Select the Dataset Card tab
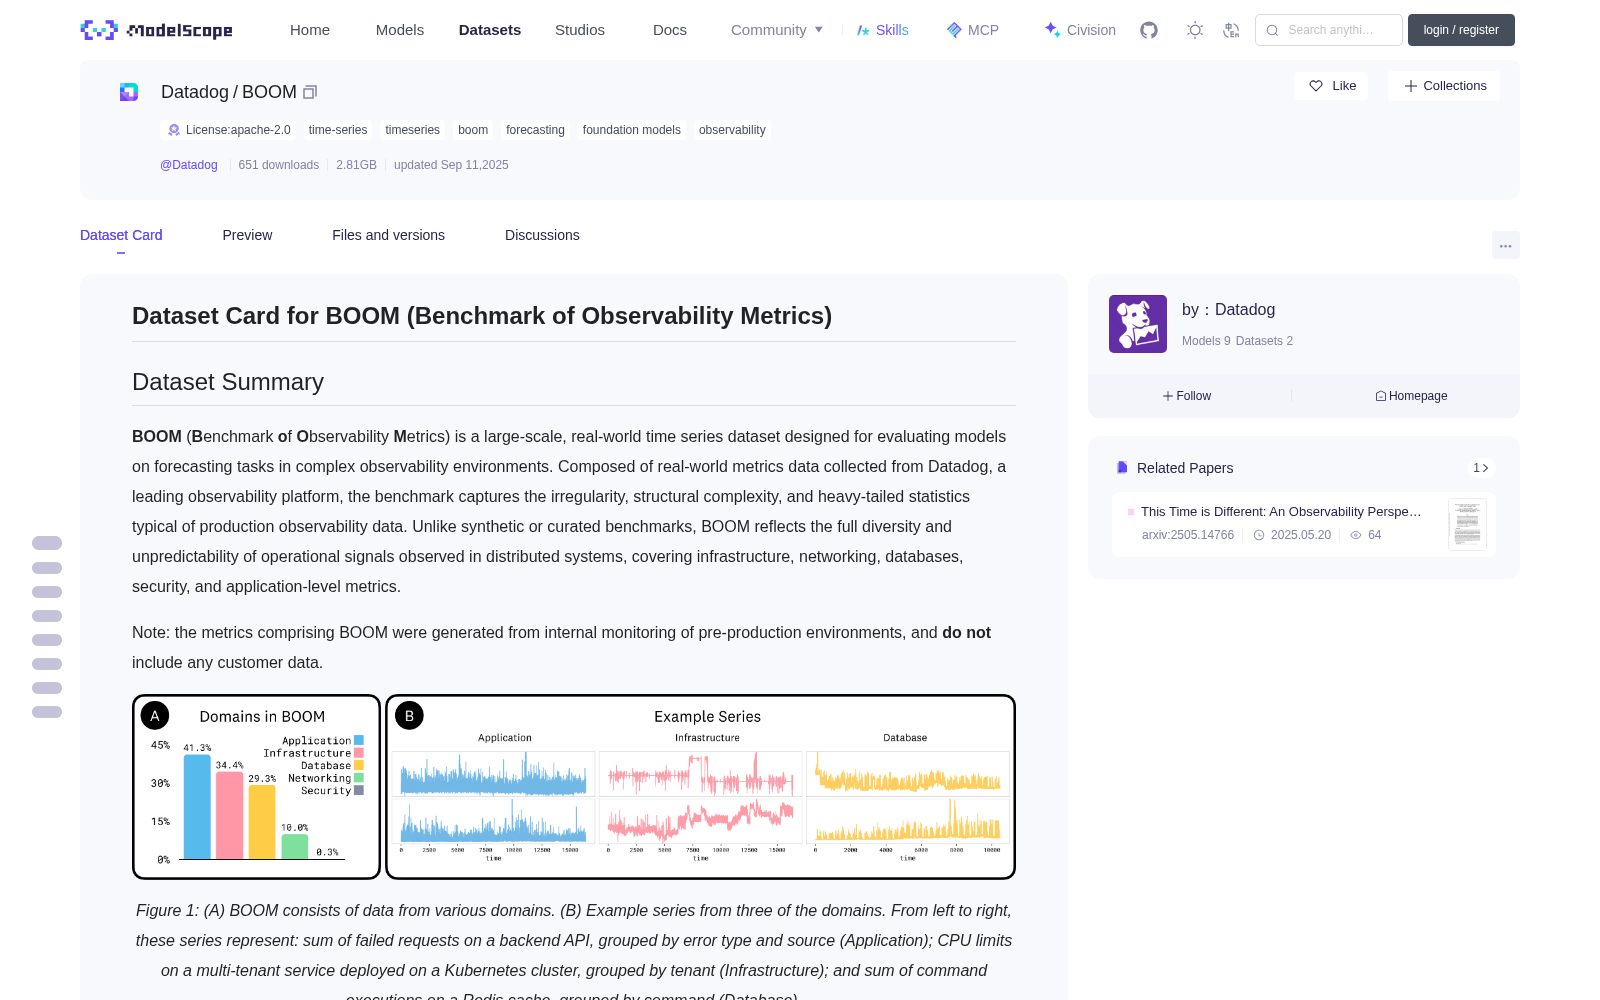1600x1000 pixels. [x=121, y=235]
